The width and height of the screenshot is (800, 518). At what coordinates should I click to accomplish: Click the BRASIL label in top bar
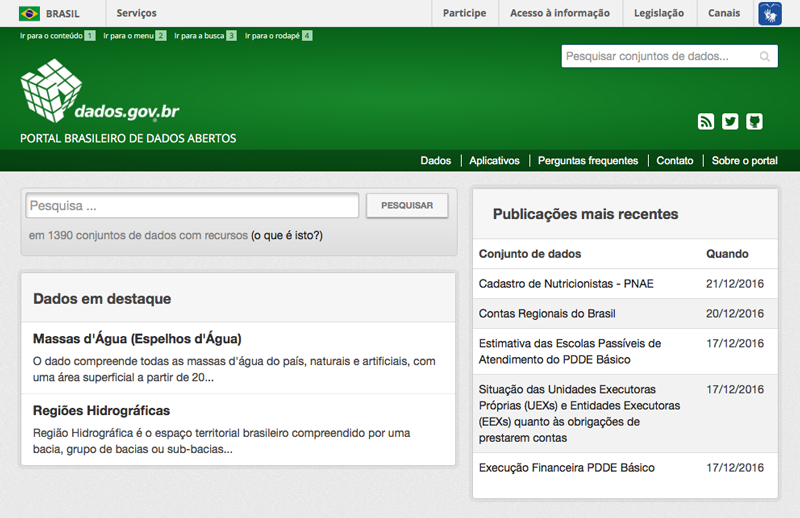pos(62,14)
